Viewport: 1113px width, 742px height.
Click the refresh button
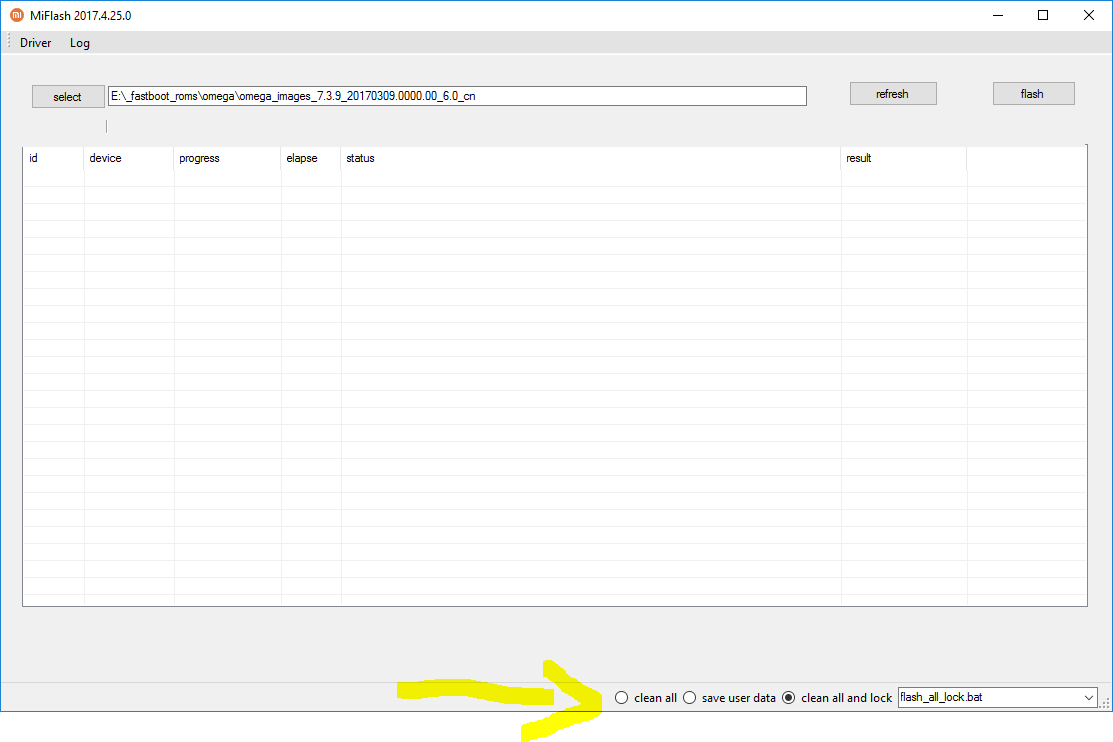pyautogui.click(x=893, y=94)
